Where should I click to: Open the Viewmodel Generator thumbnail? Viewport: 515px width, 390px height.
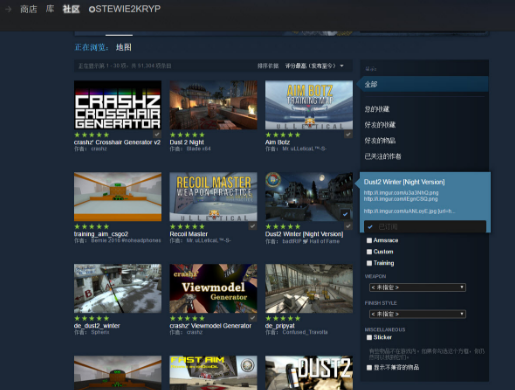pyautogui.click(x=213, y=289)
